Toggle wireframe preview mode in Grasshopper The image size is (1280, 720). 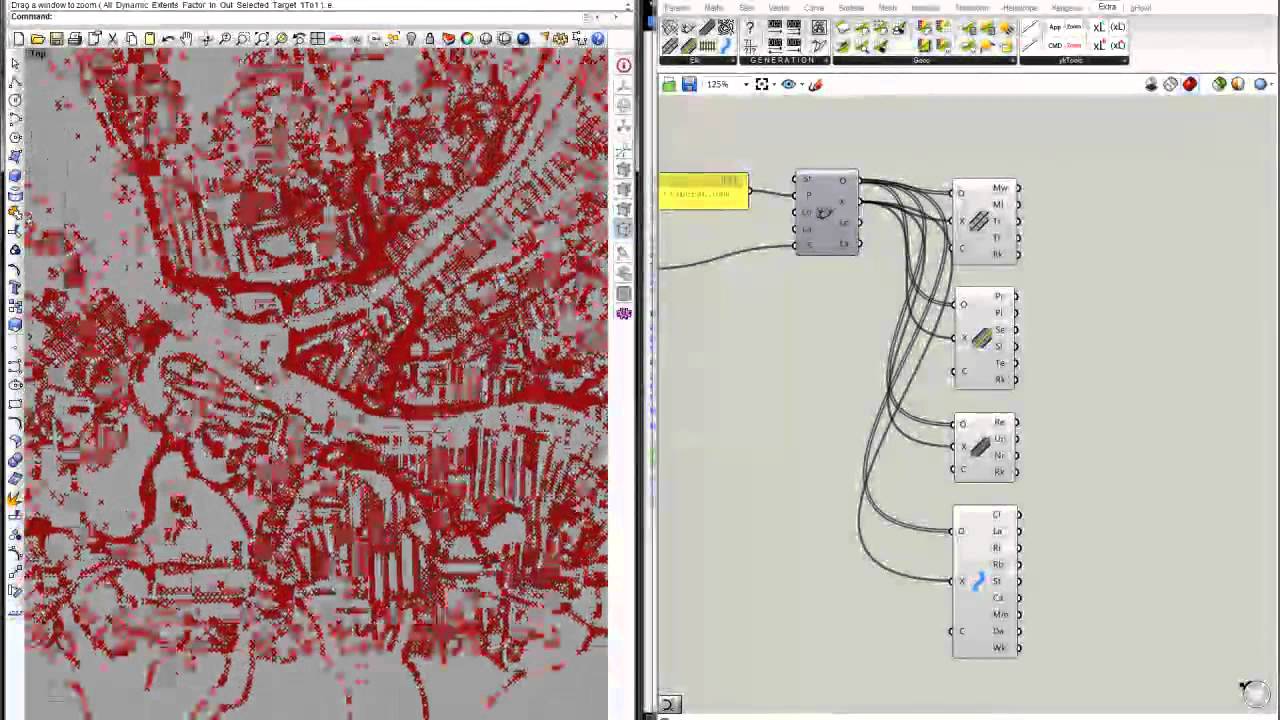click(1170, 85)
